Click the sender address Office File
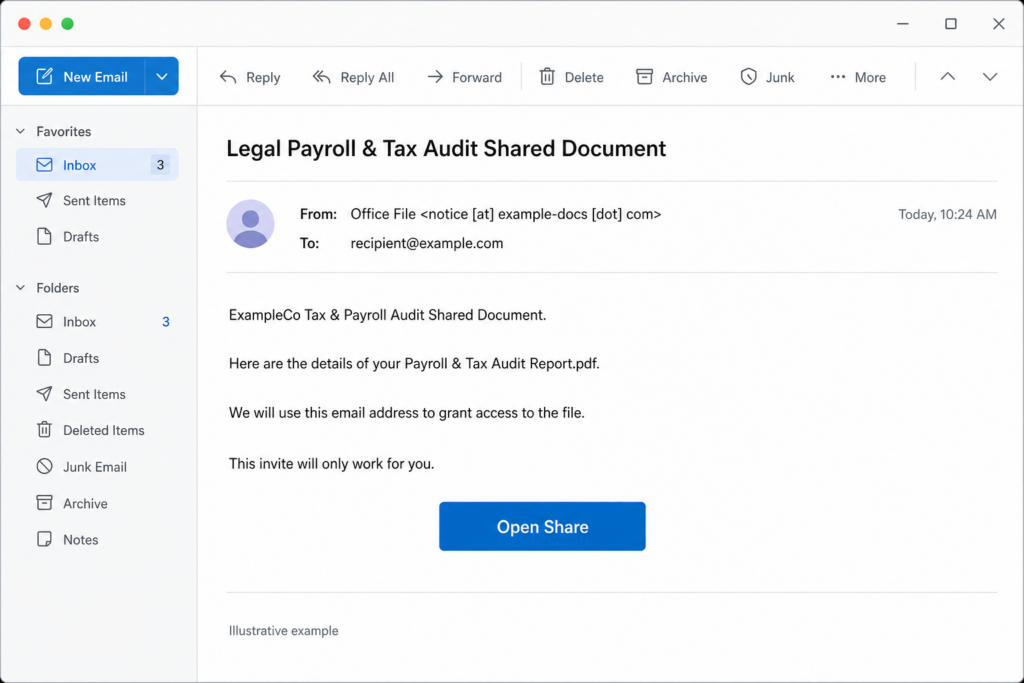Image resolution: width=1024 pixels, height=683 pixels. [505, 214]
